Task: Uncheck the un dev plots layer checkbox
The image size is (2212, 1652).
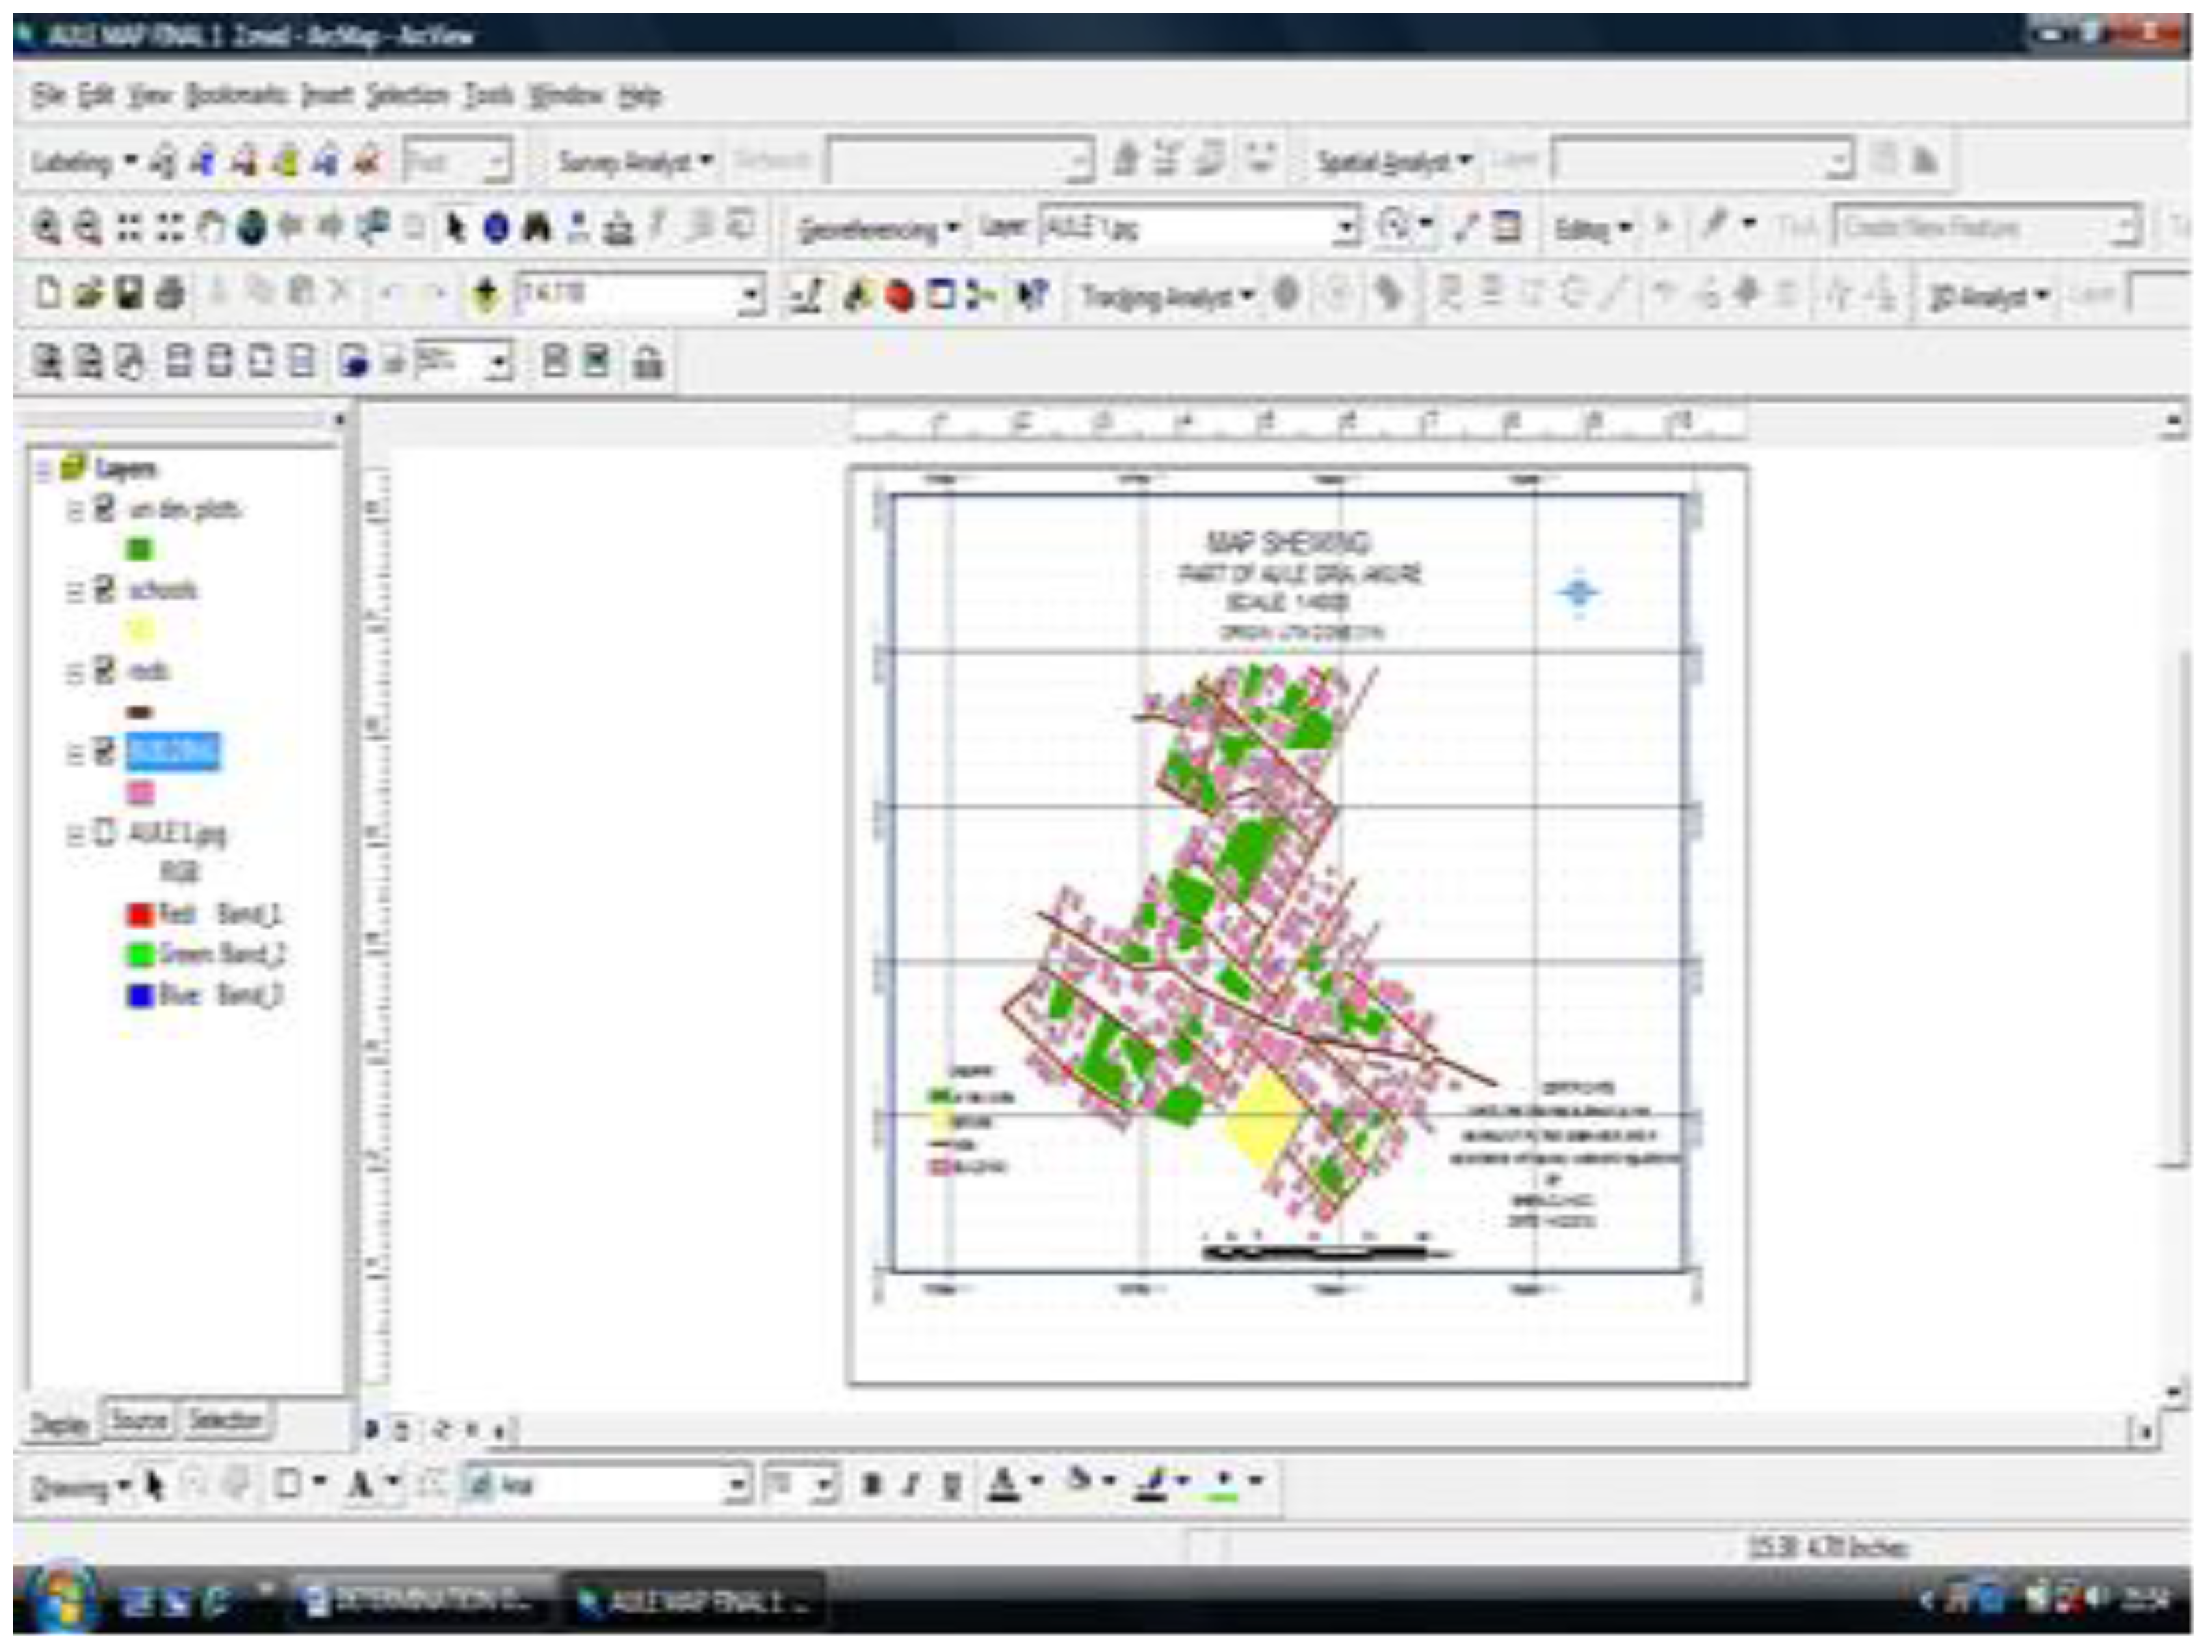Action: point(105,508)
